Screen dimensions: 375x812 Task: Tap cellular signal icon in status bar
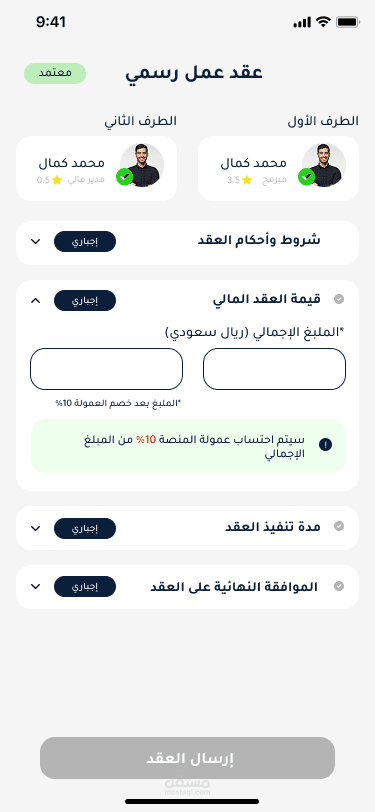pyautogui.click(x=302, y=22)
